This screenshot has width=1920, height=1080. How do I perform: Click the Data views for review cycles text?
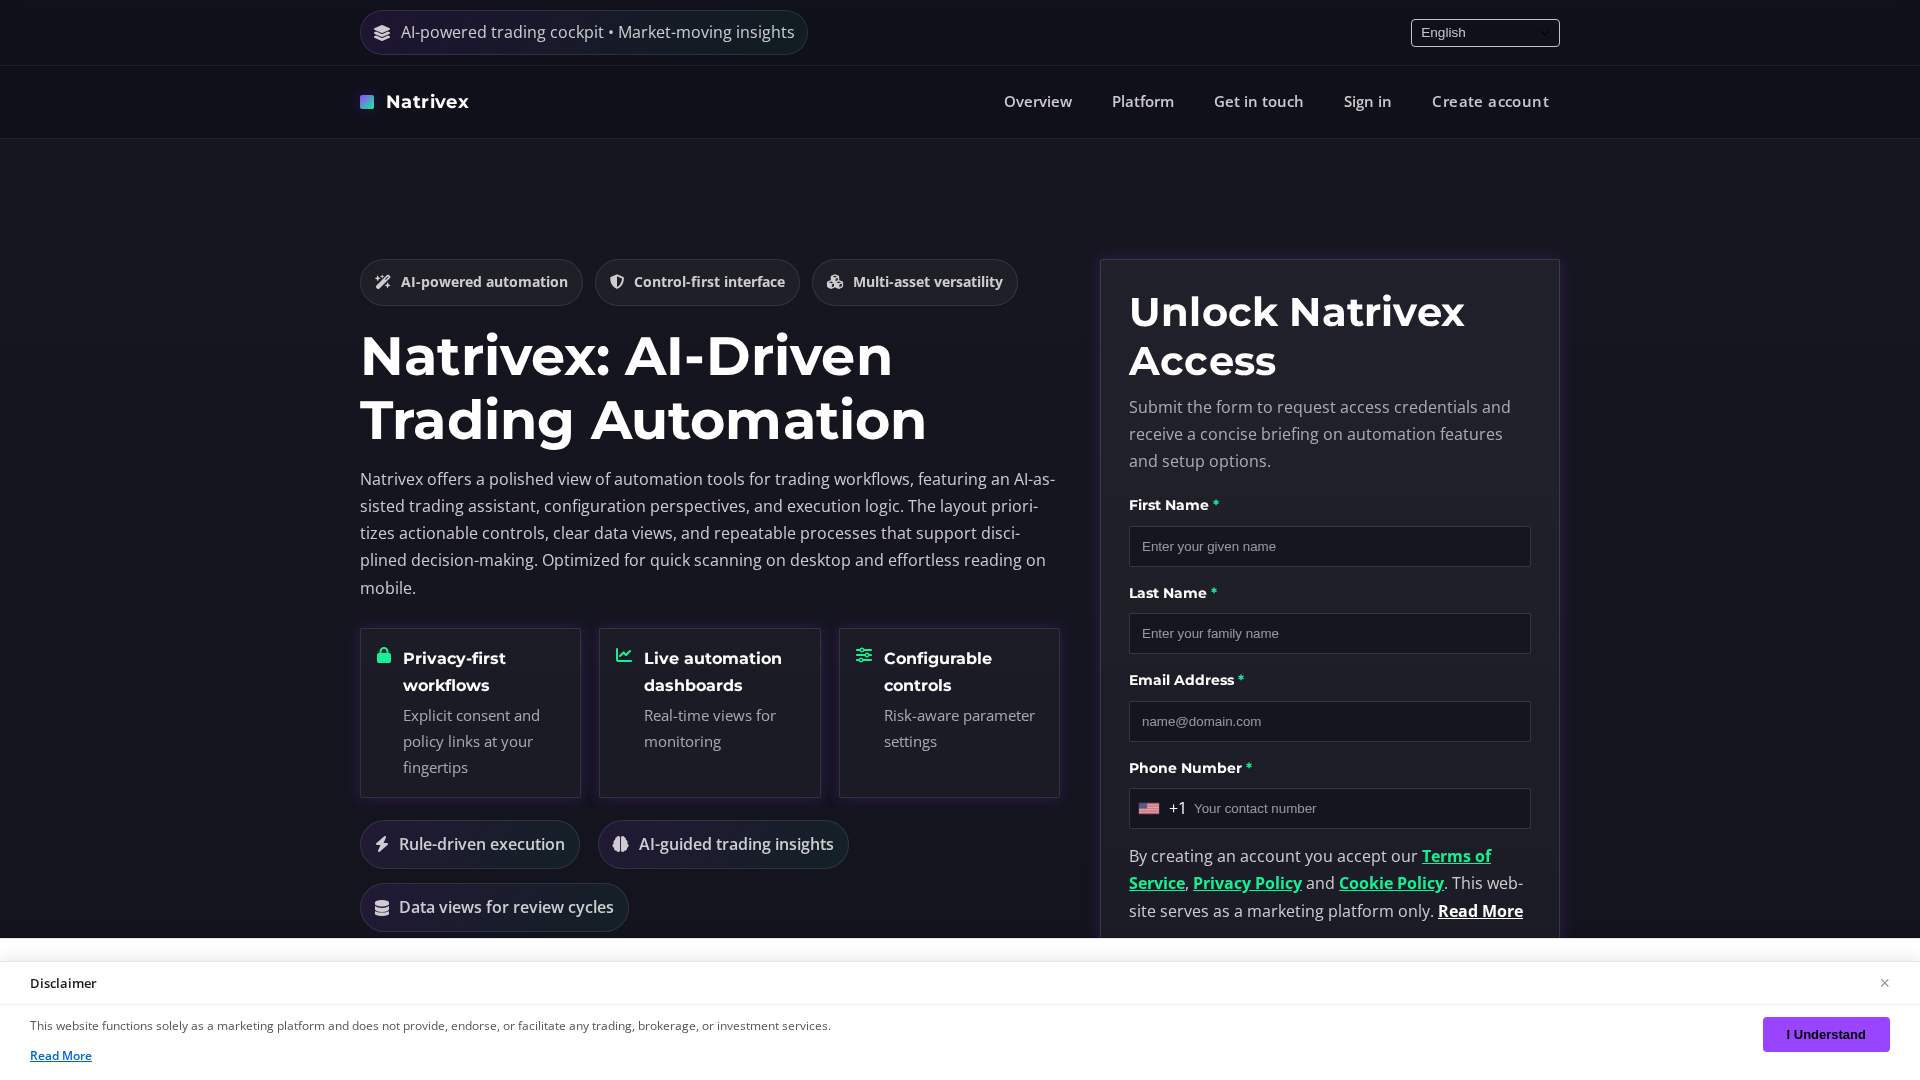[506, 907]
